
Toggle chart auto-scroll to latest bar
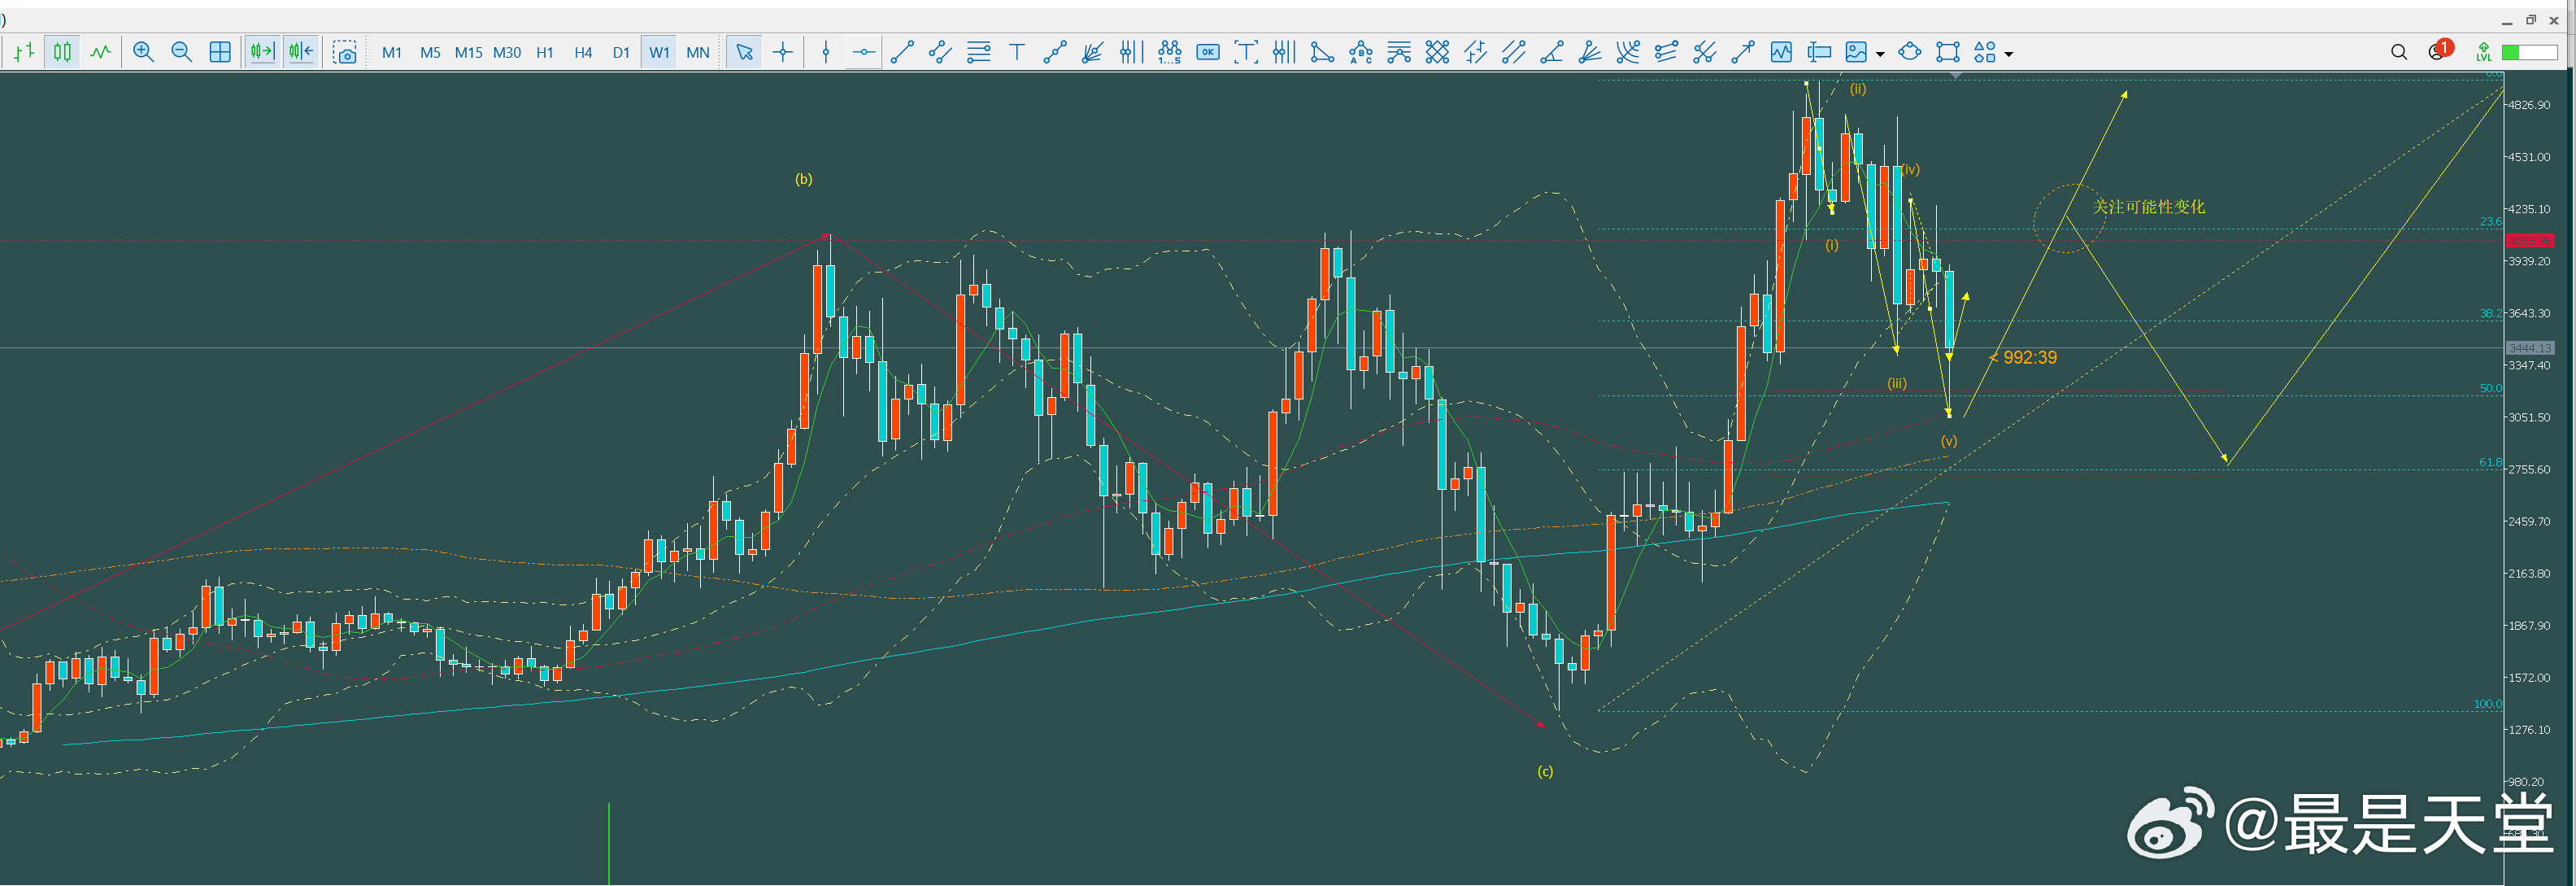tap(262, 52)
